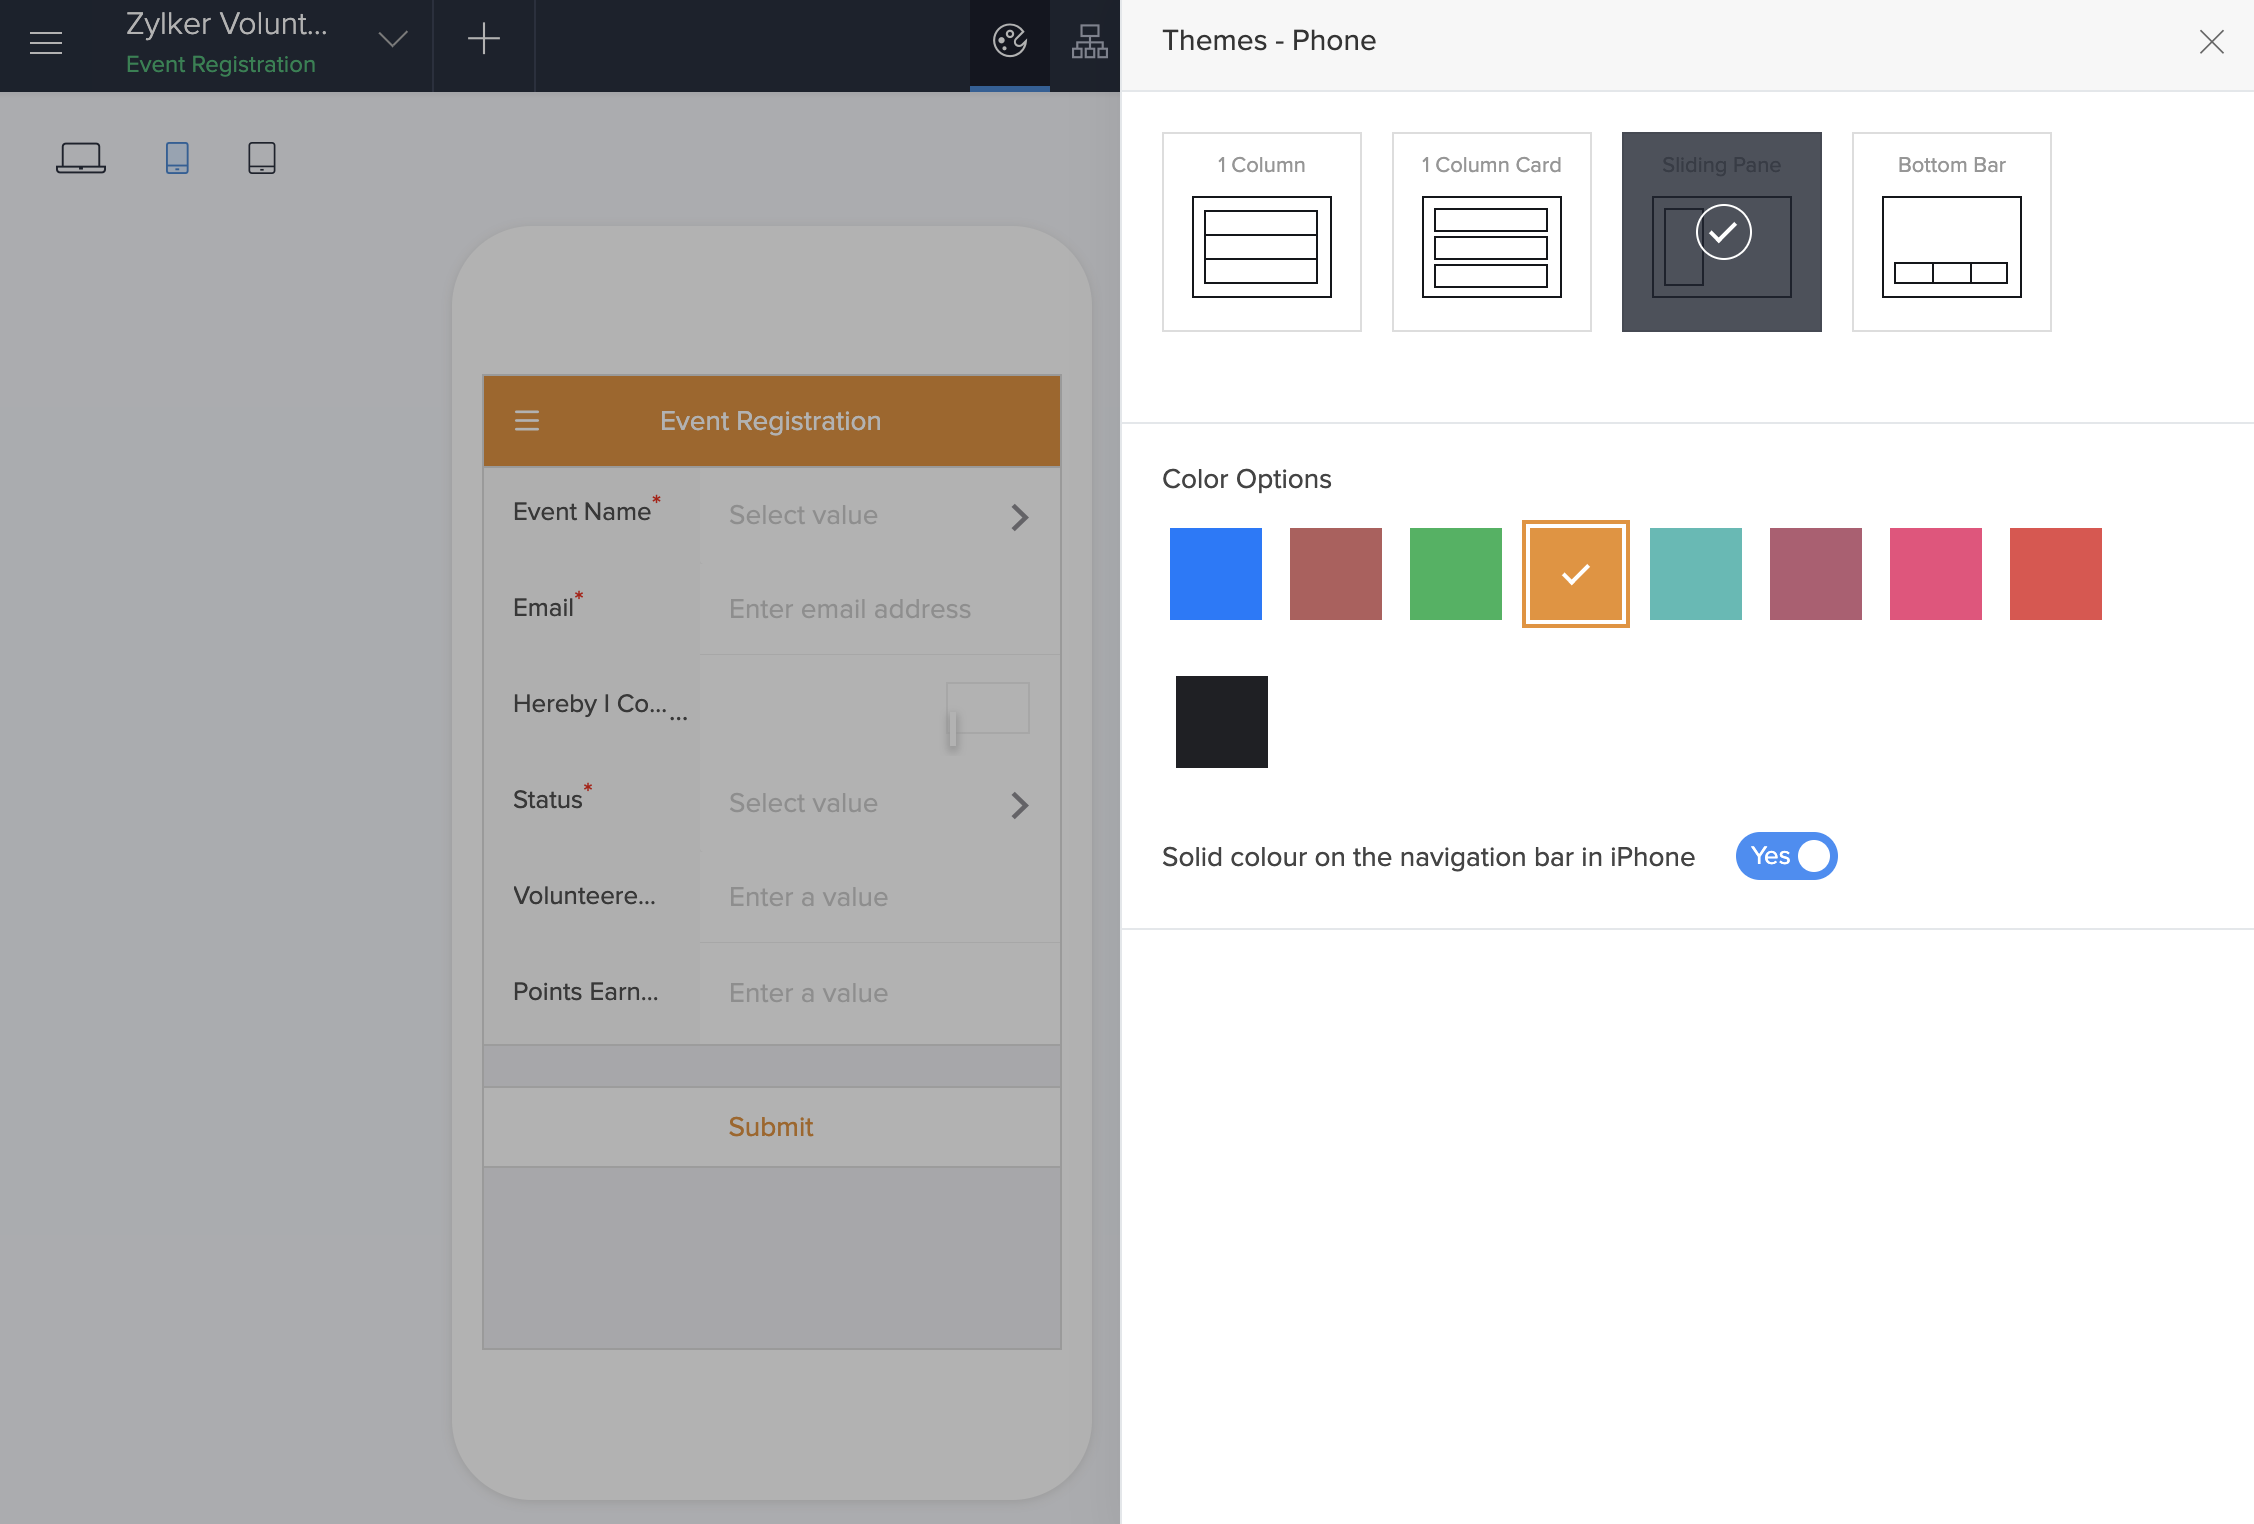Toggle solid colour navigation bar switch
Viewport: 2254px width, 1524px height.
tap(1786, 856)
